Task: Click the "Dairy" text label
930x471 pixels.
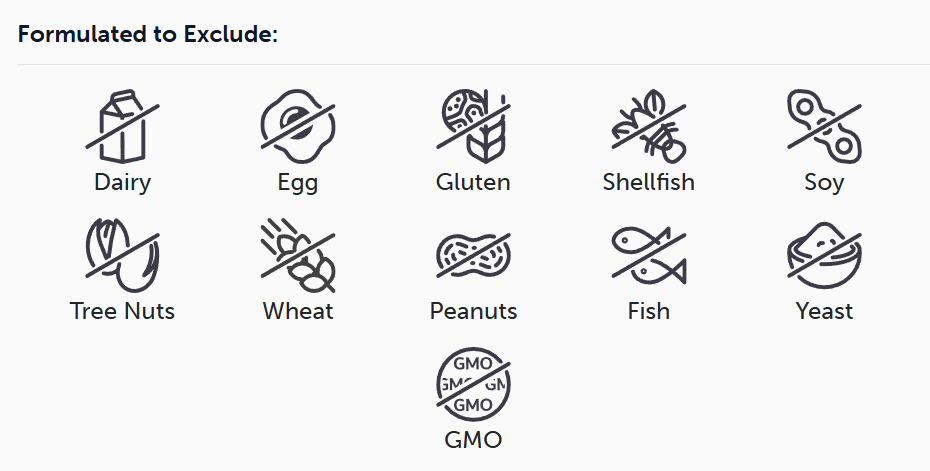Action: [122, 182]
